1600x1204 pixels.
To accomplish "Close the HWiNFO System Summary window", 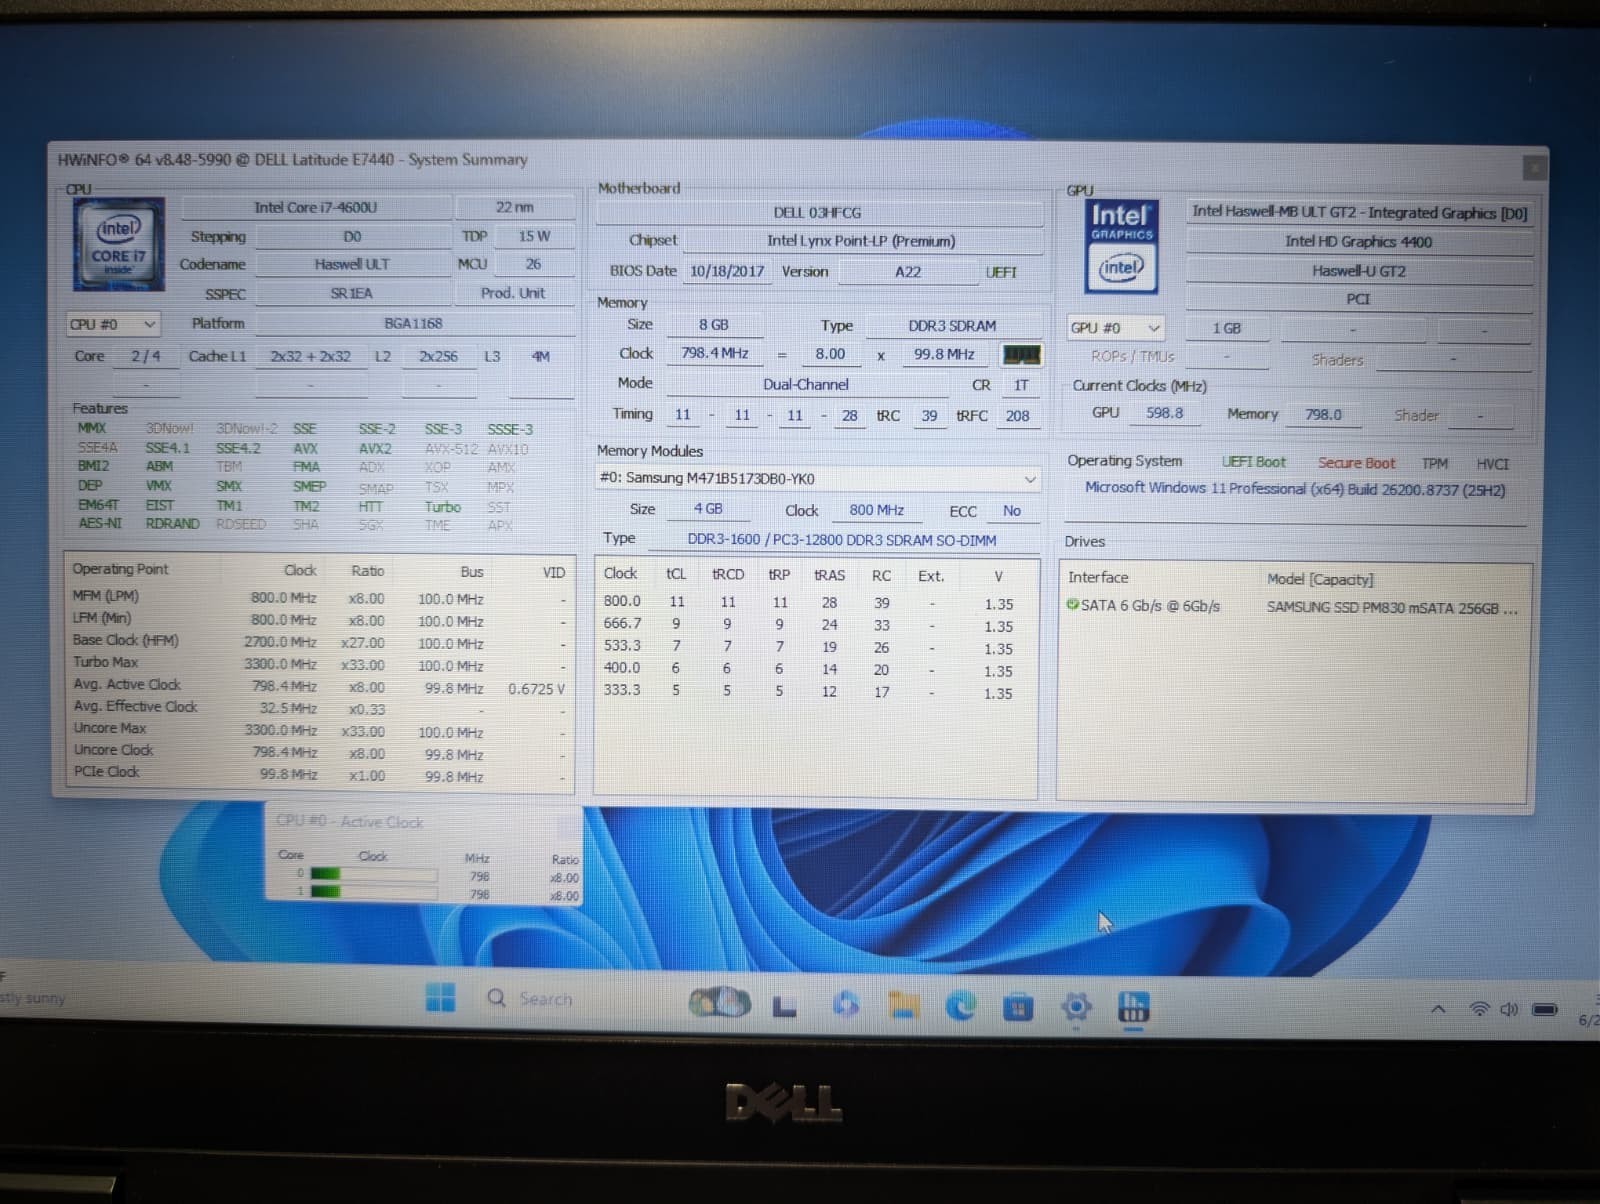I will click(1533, 168).
